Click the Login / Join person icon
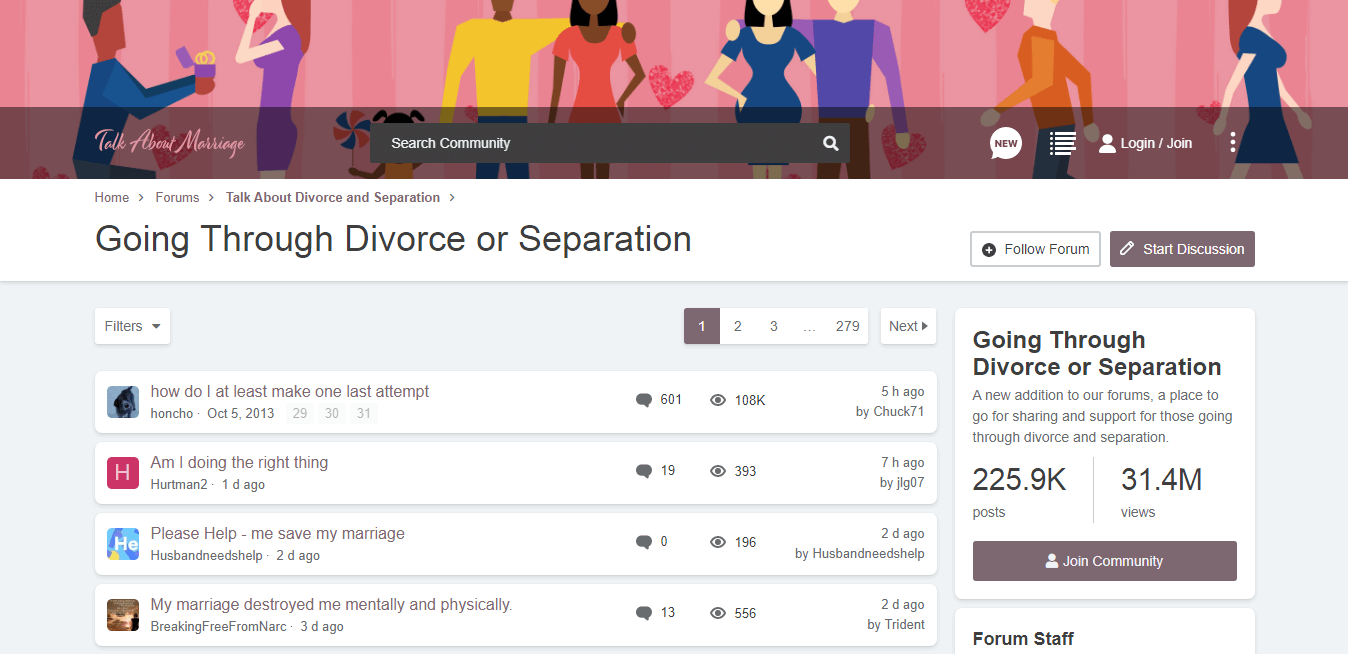This screenshot has width=1348, height=654. pyautogui.click(x=1107, y=142)
